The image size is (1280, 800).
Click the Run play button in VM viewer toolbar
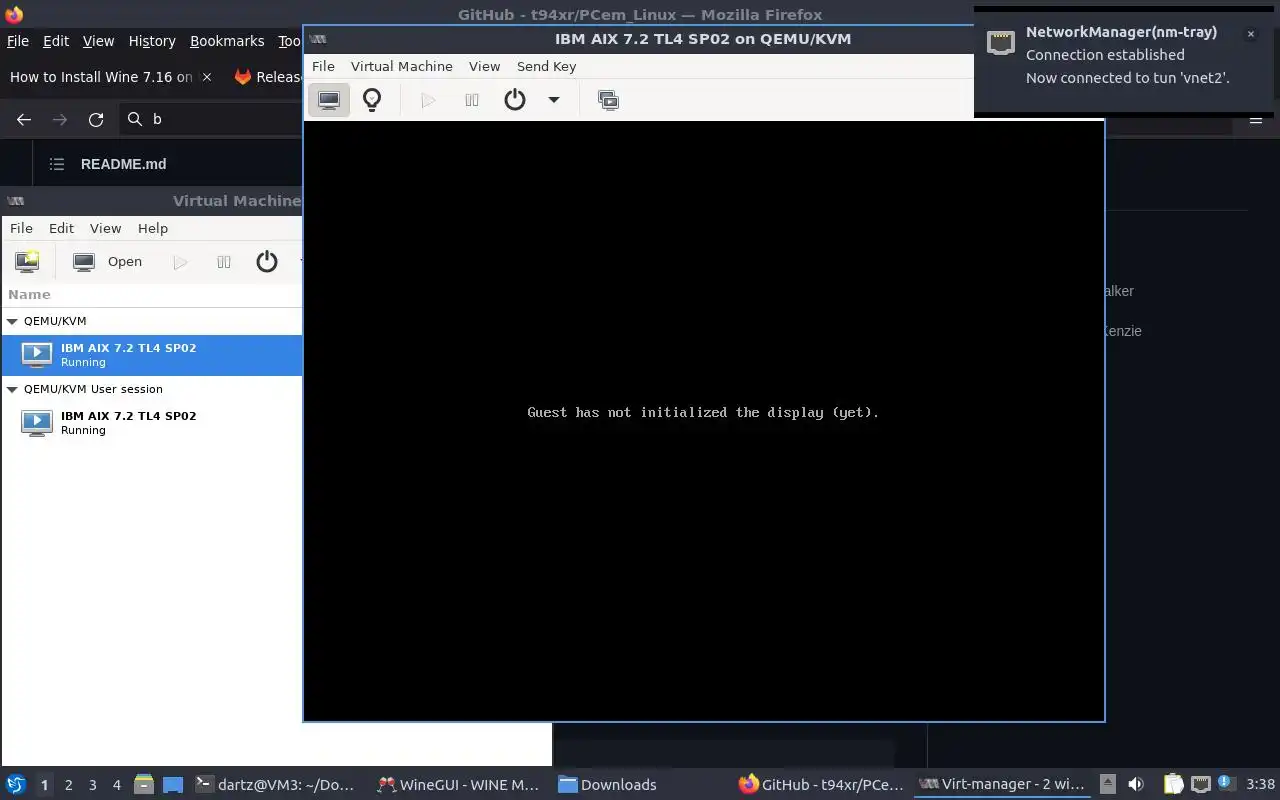pyautogui.click(x=428, y=100)
